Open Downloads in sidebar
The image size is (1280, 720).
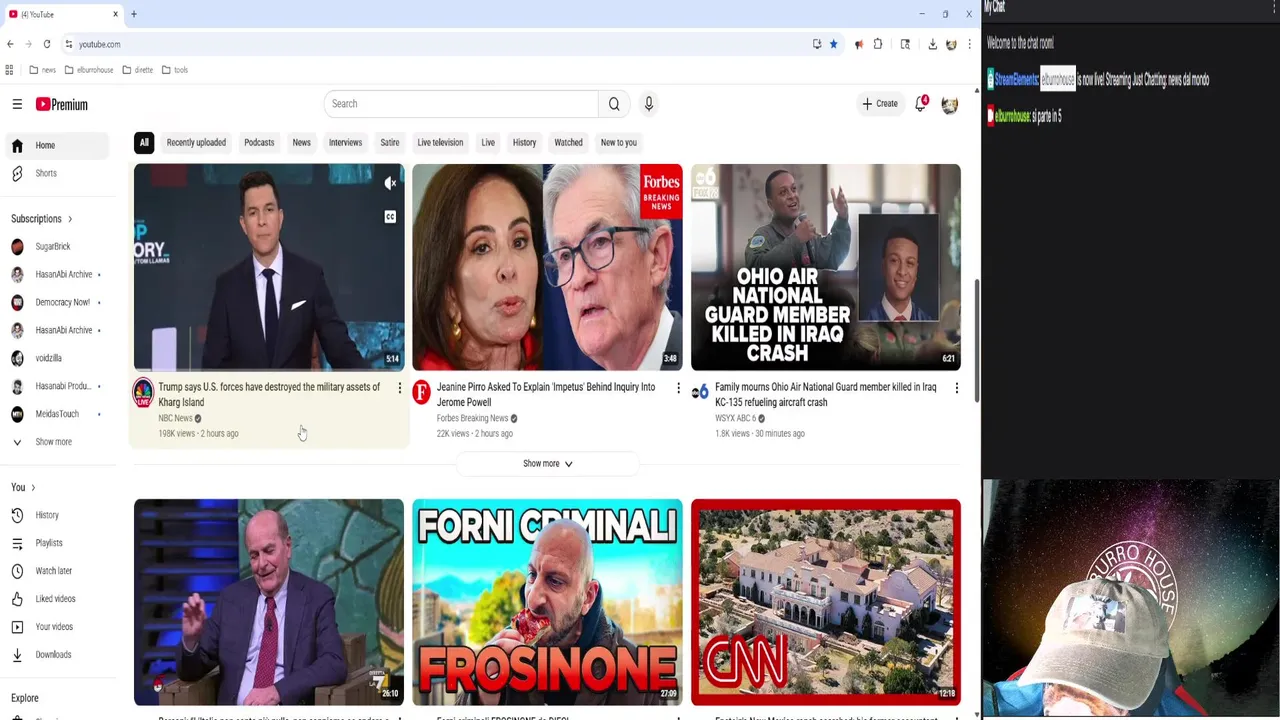[x=58, y=655]
